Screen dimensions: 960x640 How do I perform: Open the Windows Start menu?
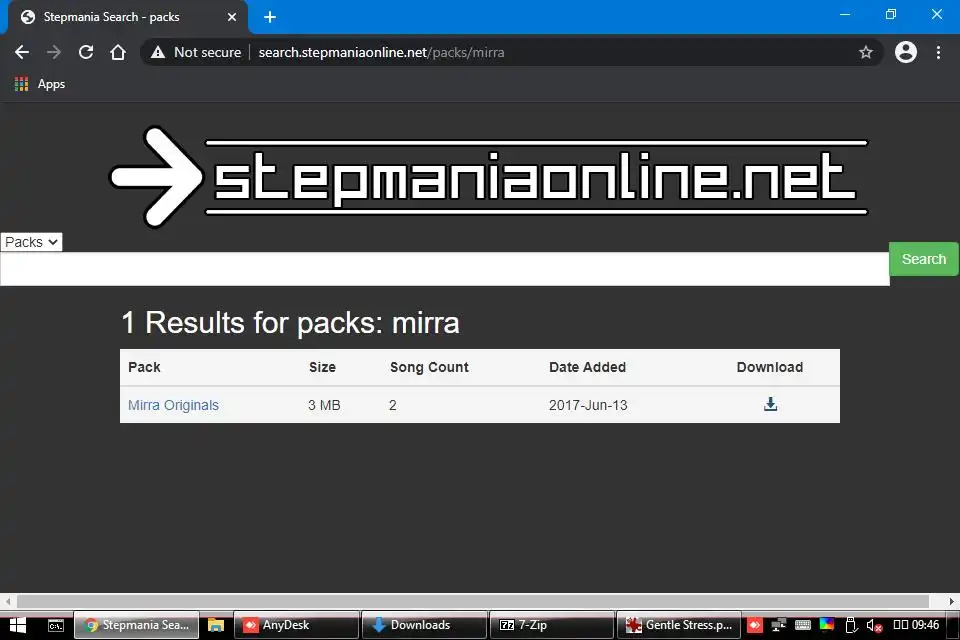click(18, 625)
